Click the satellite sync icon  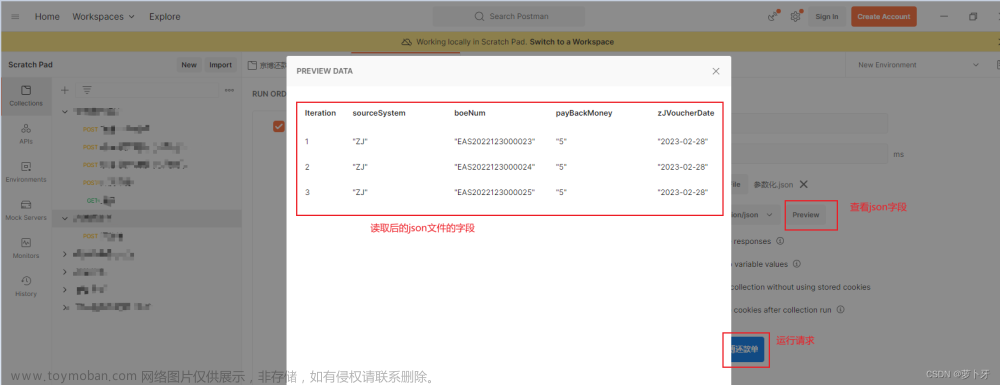(772, 17)
